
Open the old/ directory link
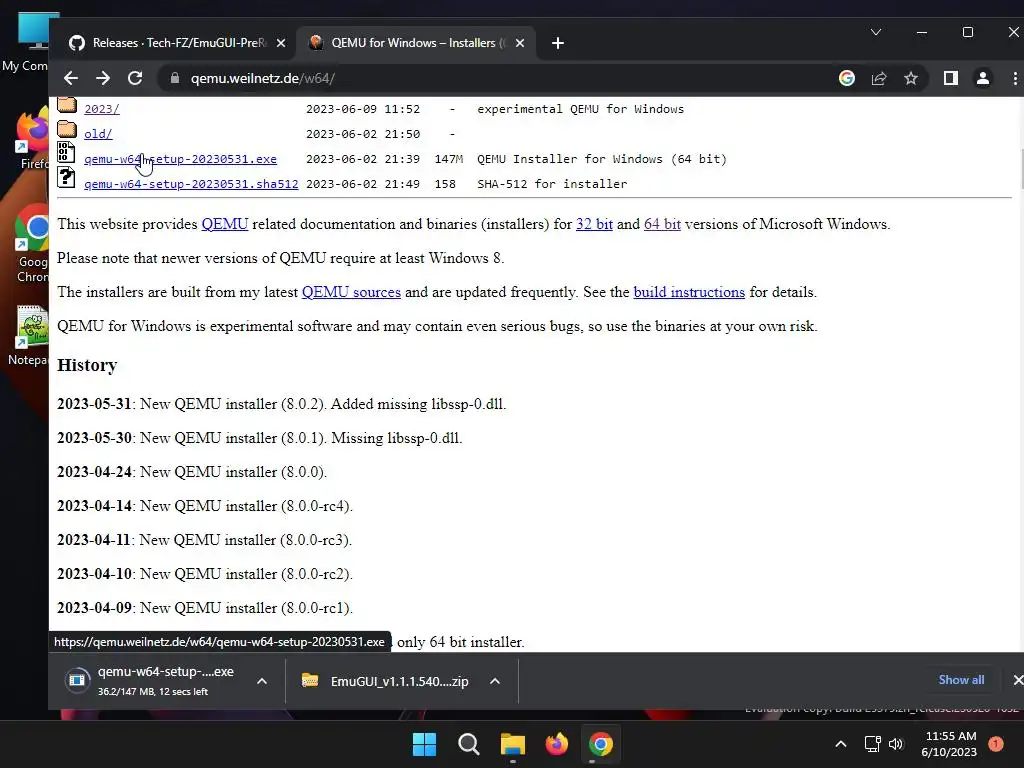coord(98,134)
